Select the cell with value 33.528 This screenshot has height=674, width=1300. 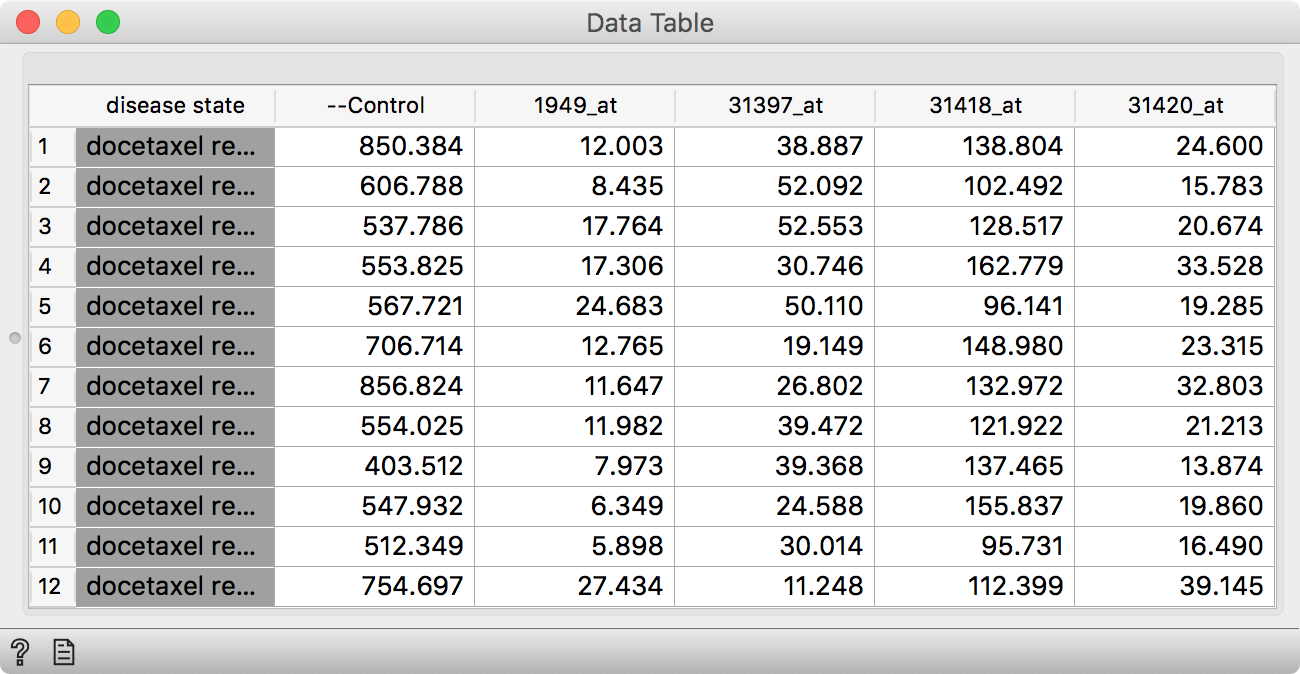click(1175, 266)
